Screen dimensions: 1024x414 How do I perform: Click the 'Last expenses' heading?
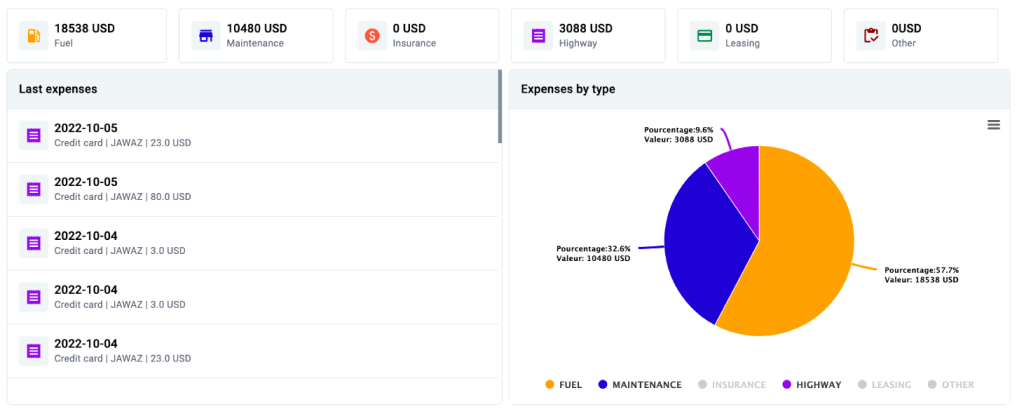(58, 89)
